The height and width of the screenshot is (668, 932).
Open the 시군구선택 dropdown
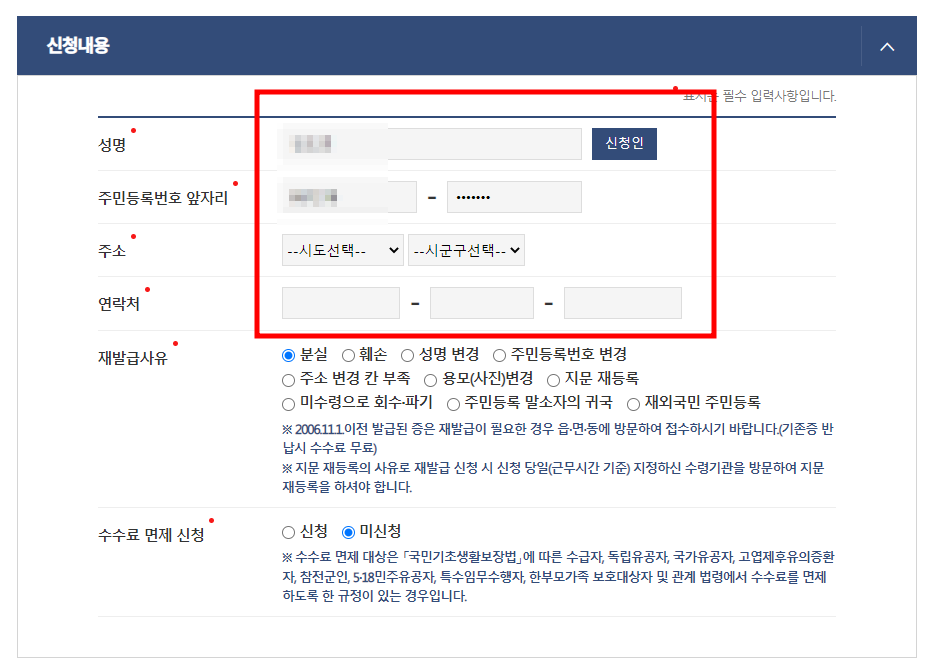click(x=467, y=250)
